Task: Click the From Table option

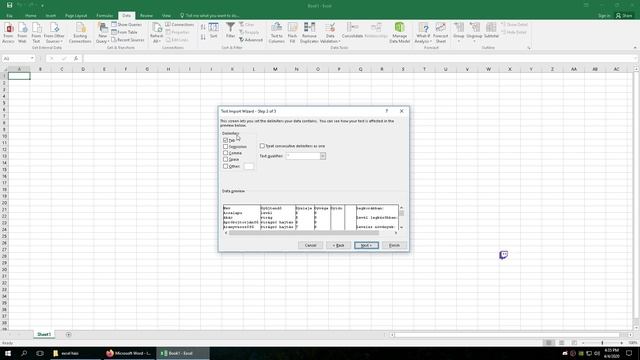Action: [124, 32]
